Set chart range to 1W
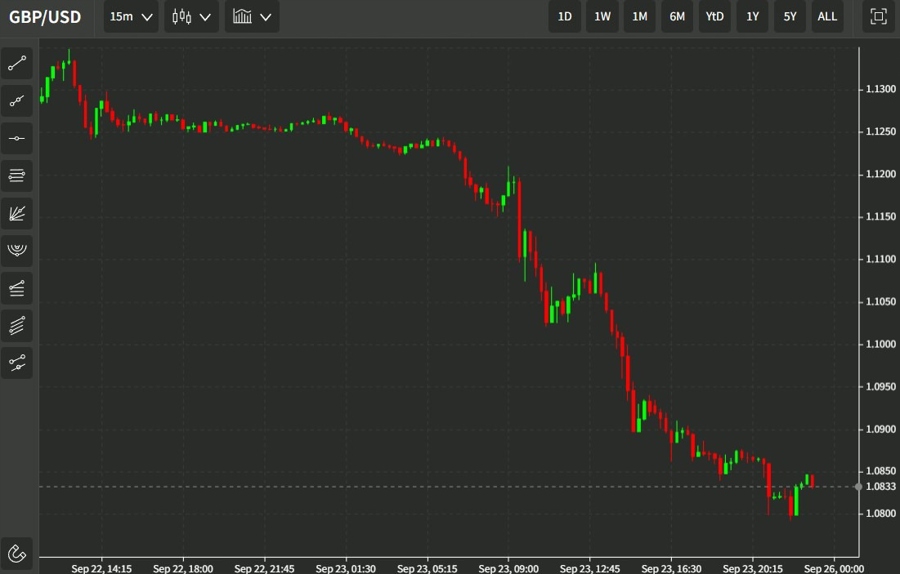Screen dimensions: 900x574 coord(602,17)
